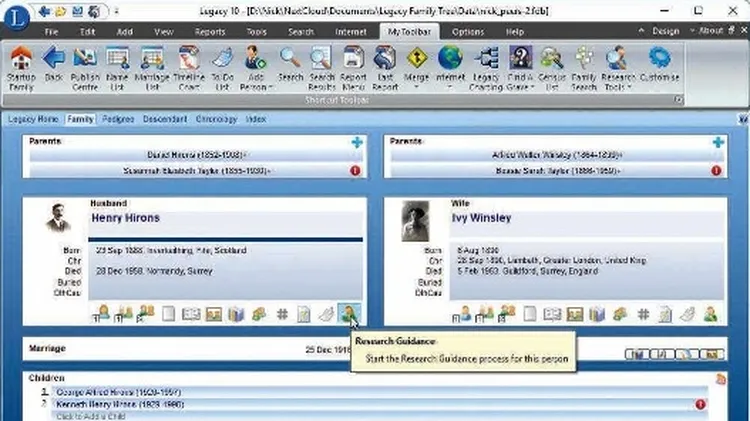This screenshot has height=421, width=750.
Task: Open the Tools menu
Action: point(256,32)
